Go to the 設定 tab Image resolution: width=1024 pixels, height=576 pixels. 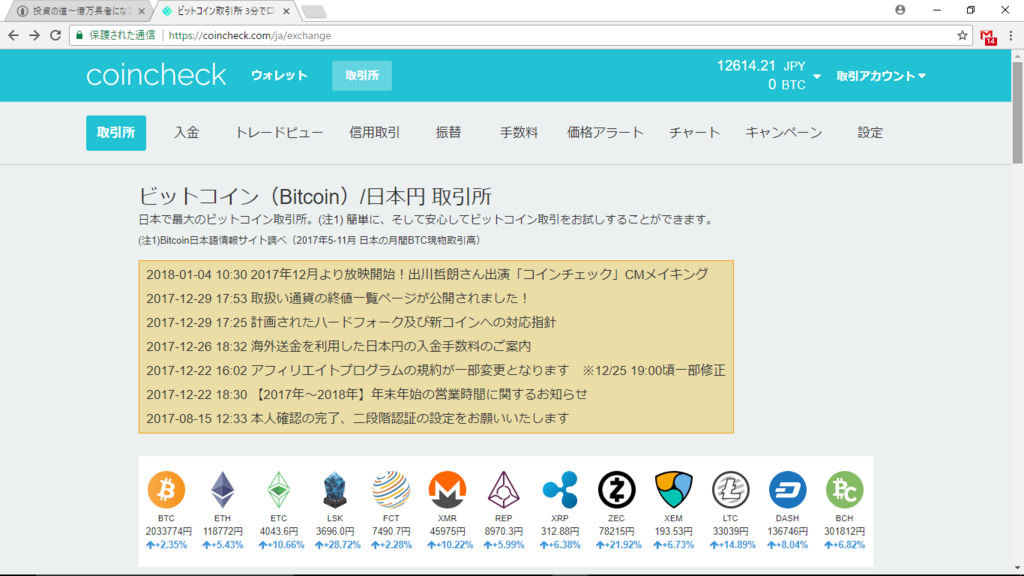pos(870,133)
